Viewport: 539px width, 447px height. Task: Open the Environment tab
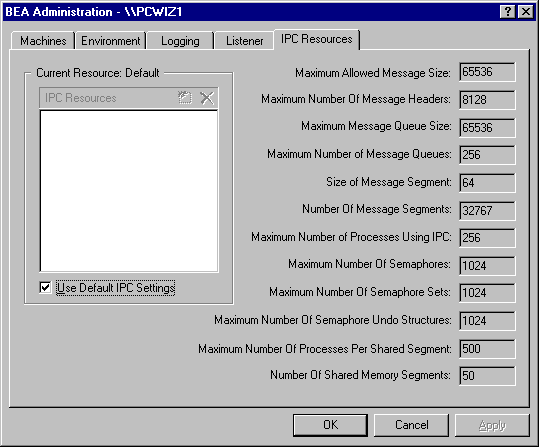coord(111,41)
